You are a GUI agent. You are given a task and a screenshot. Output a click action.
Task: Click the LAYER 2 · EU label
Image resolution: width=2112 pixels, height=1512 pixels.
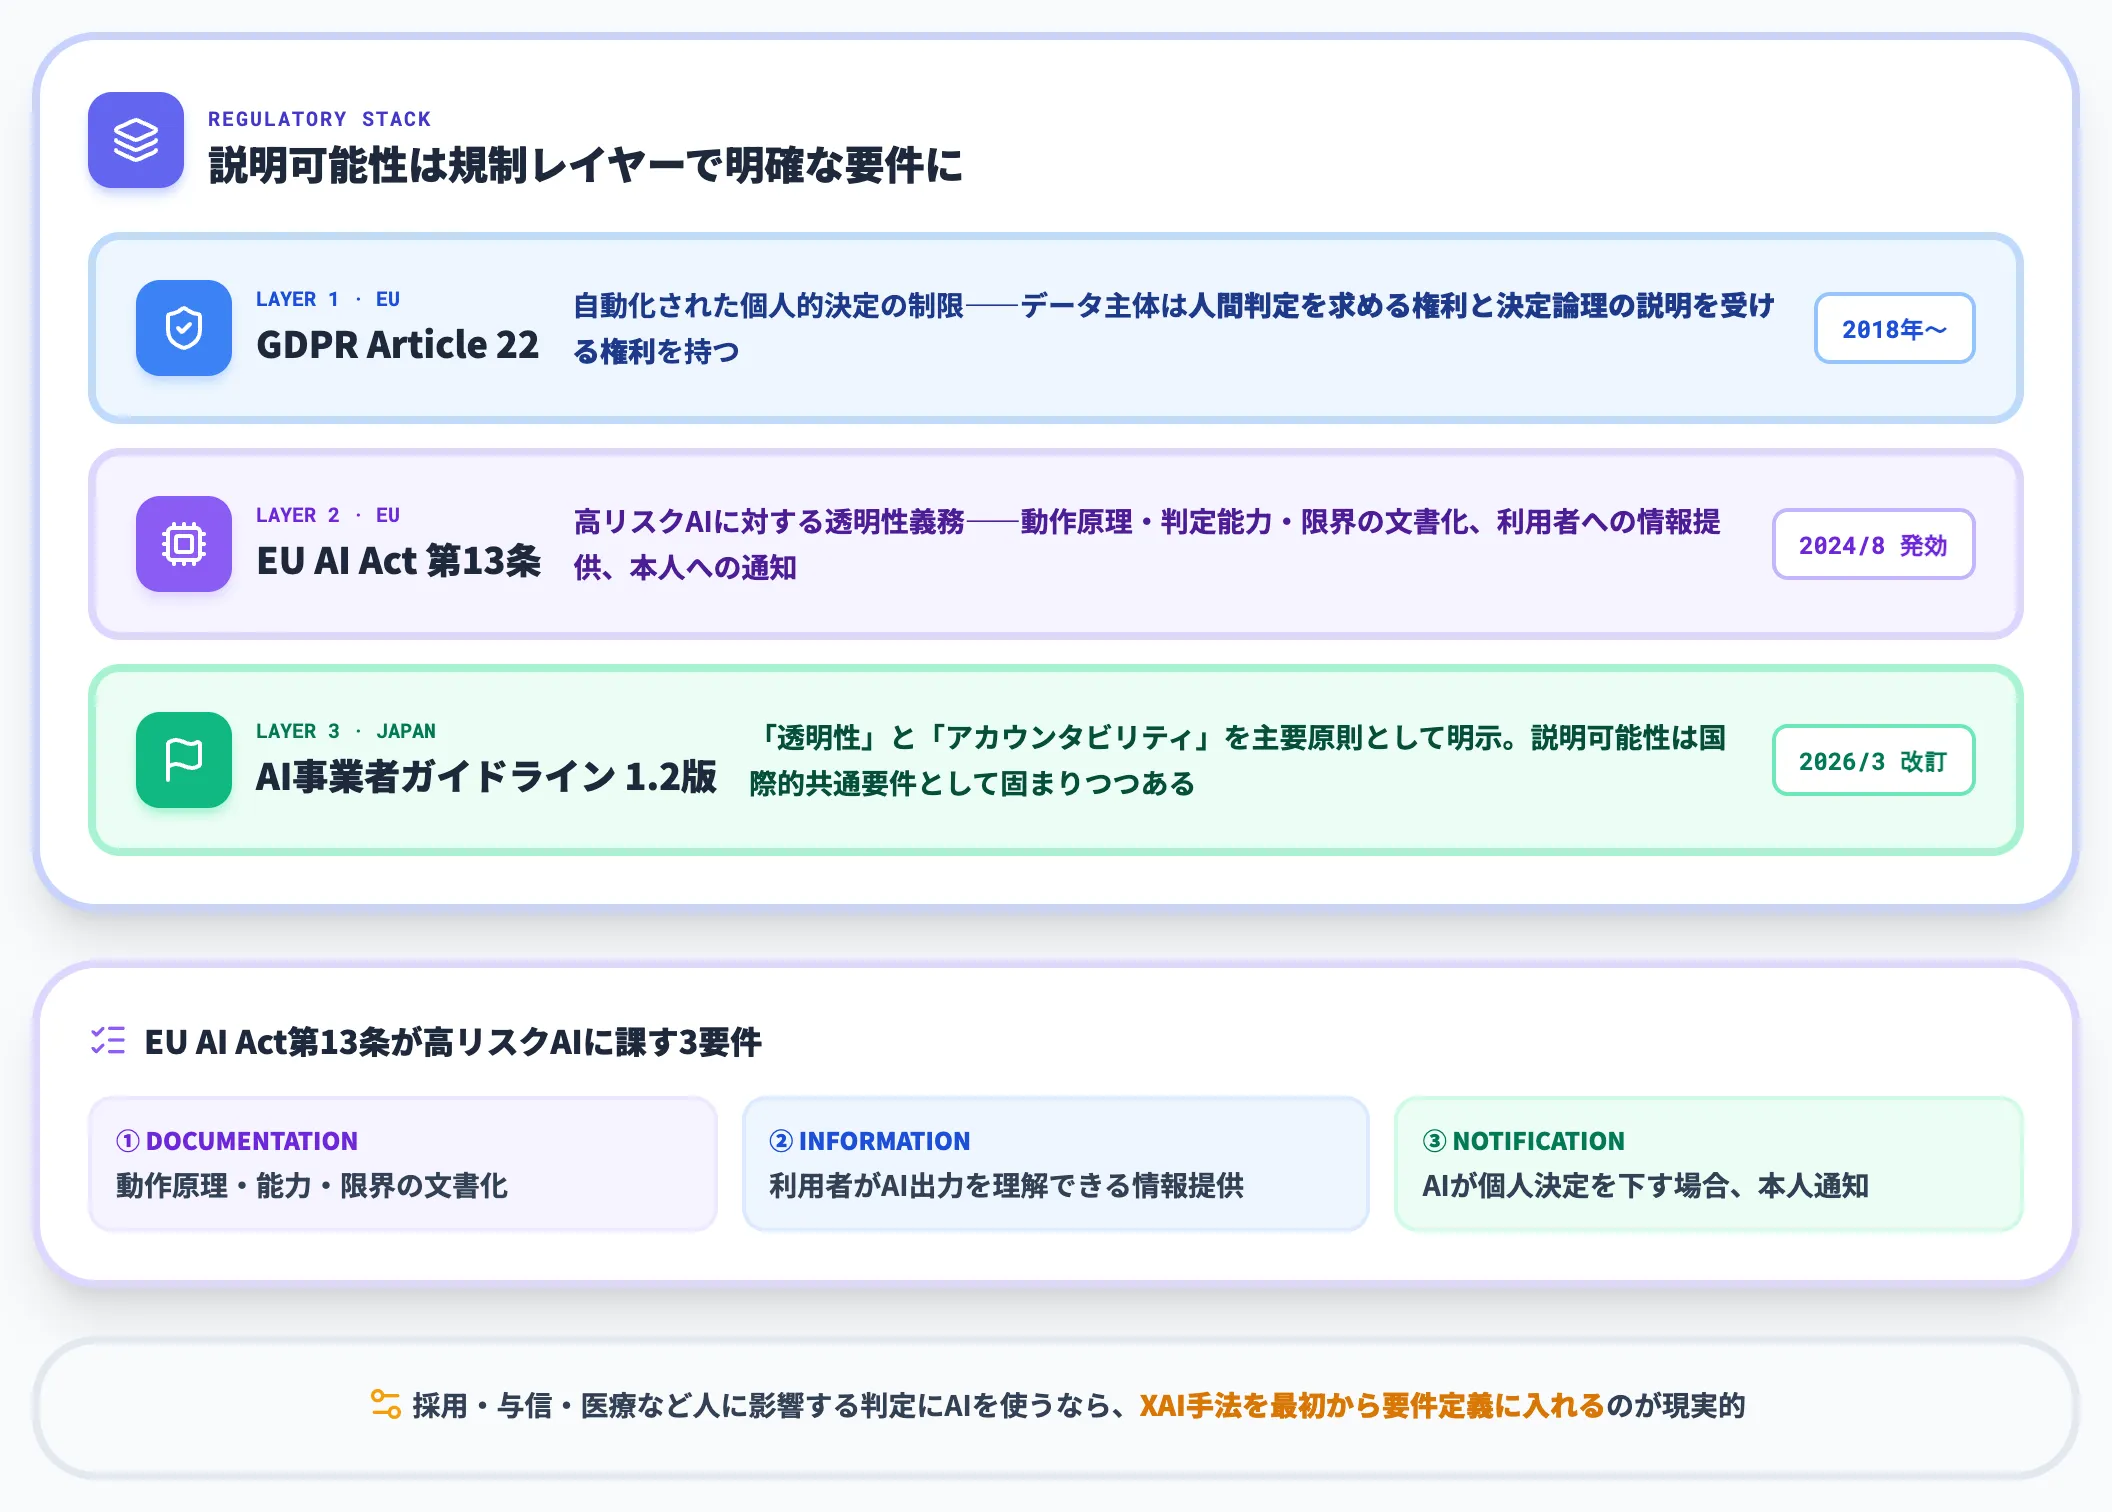coord(328,515)
